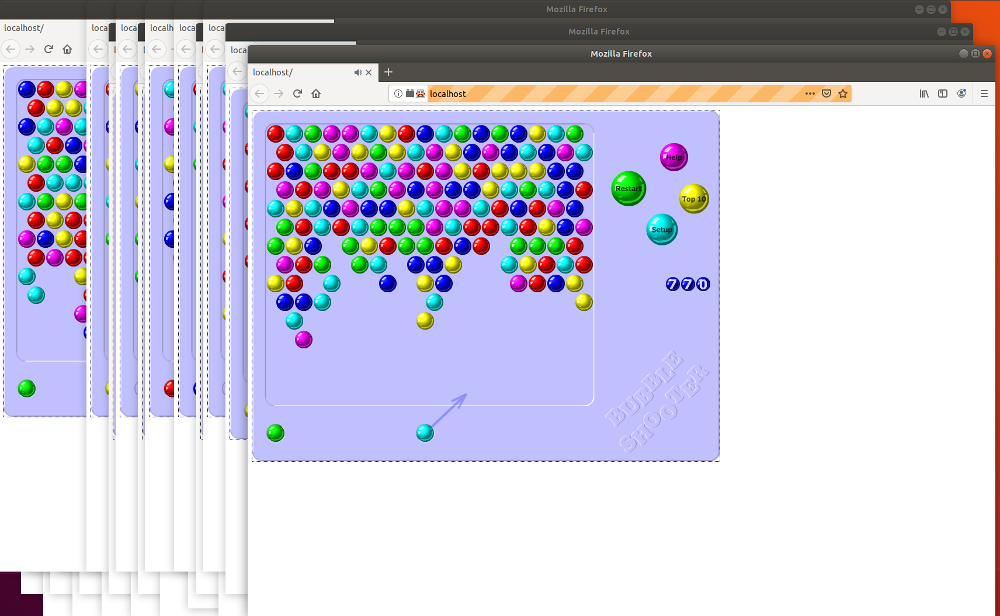Open the Firefox hamburger menu
Image resolution: width=1000 pixels, height=616 pixels.
click(983, 93)
